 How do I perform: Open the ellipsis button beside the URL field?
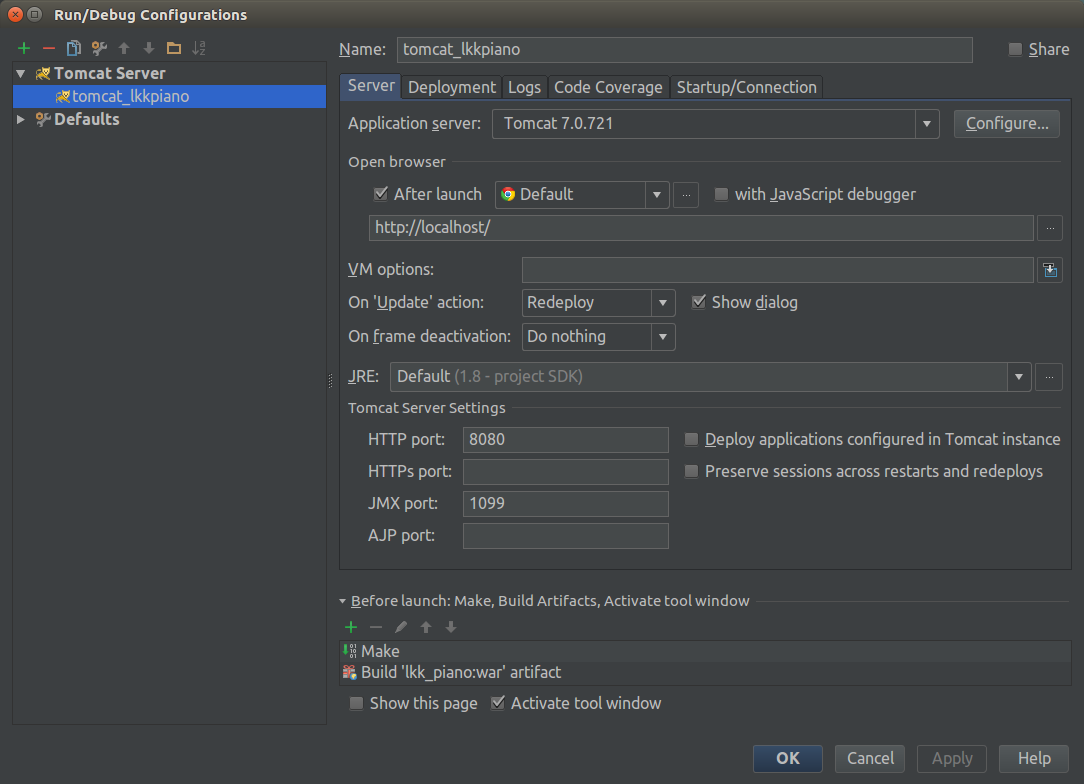(x=1050, y=228)
